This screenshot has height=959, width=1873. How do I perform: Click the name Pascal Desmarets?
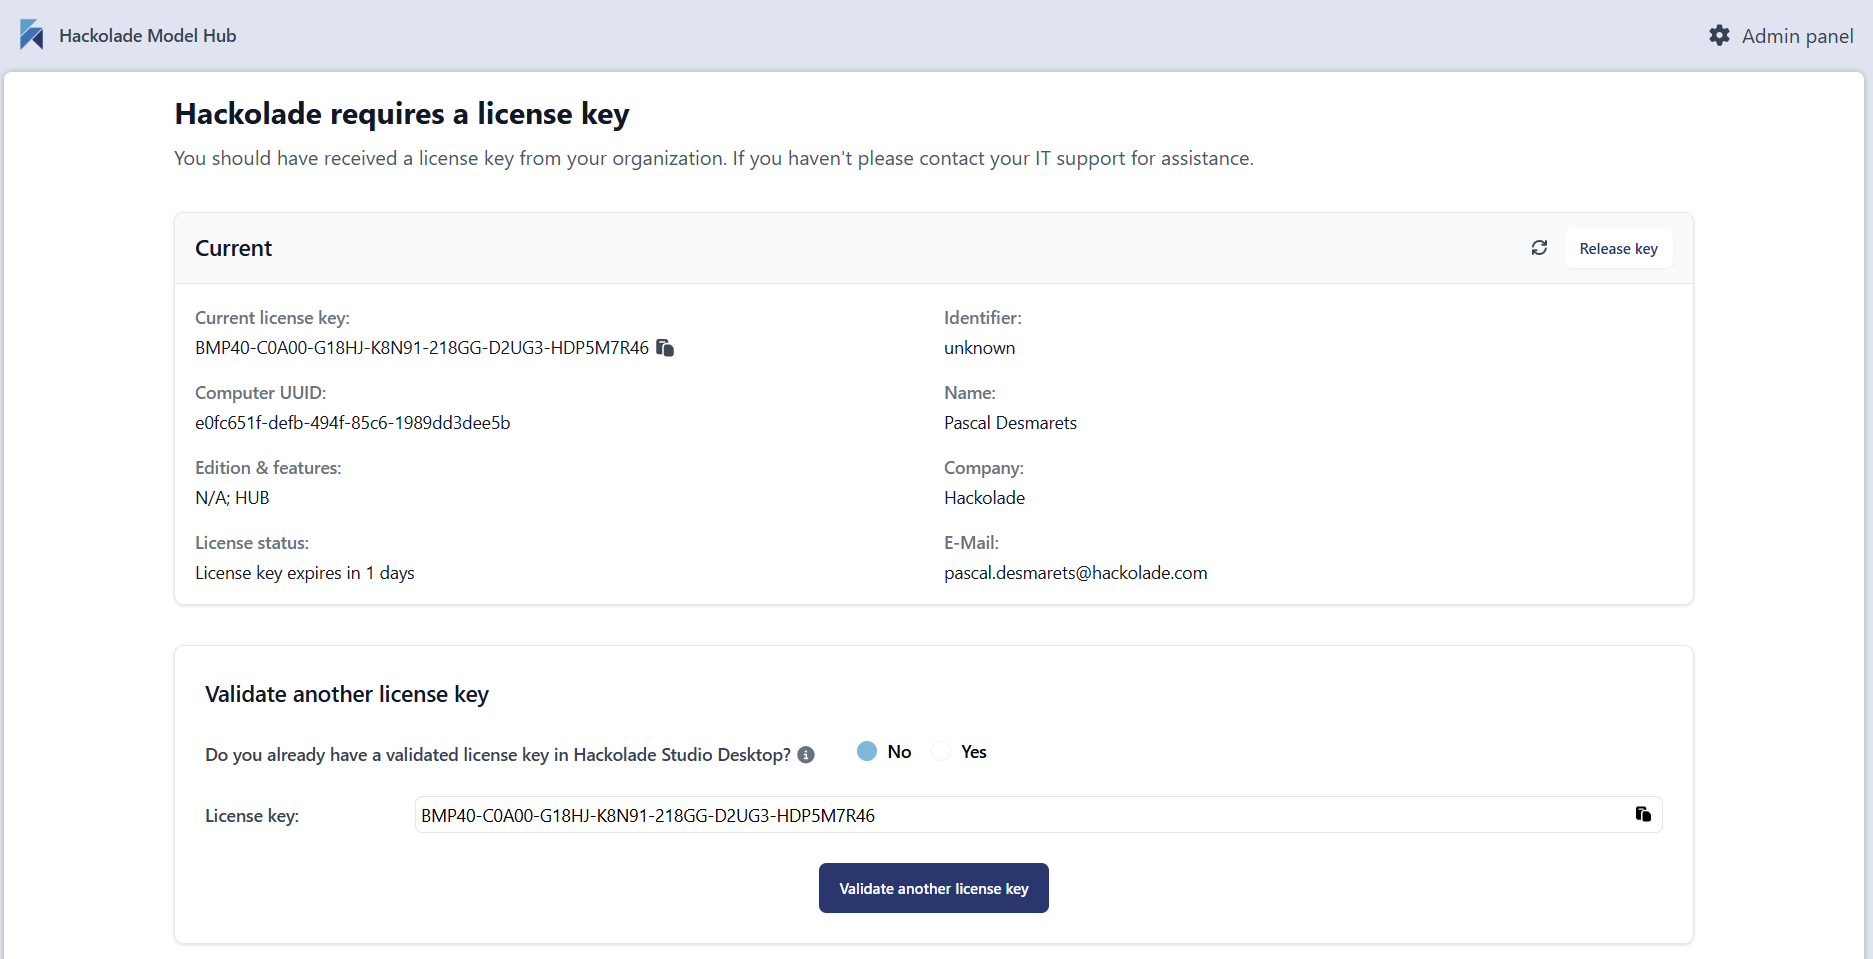click(1010, 423)
